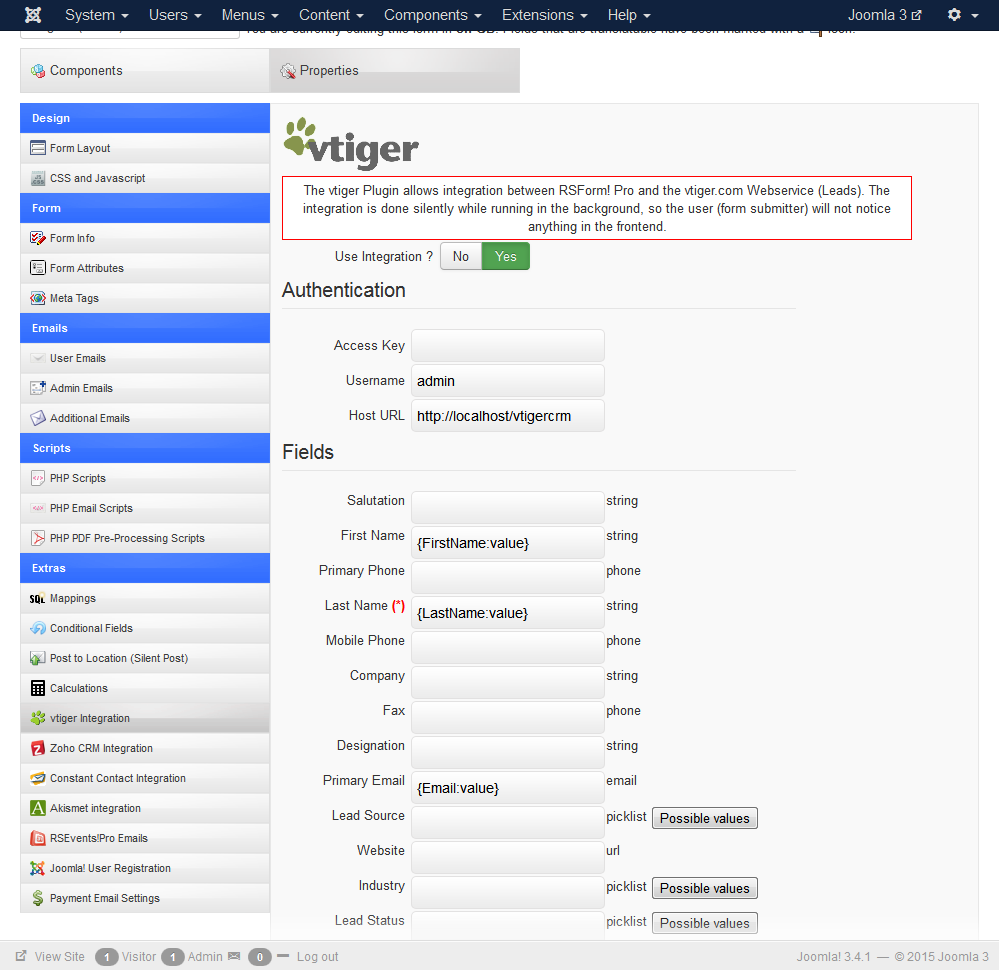This screenshot has width=999, height=970.
Task: Click the Mobile Phone field
Action: [508, 648]
